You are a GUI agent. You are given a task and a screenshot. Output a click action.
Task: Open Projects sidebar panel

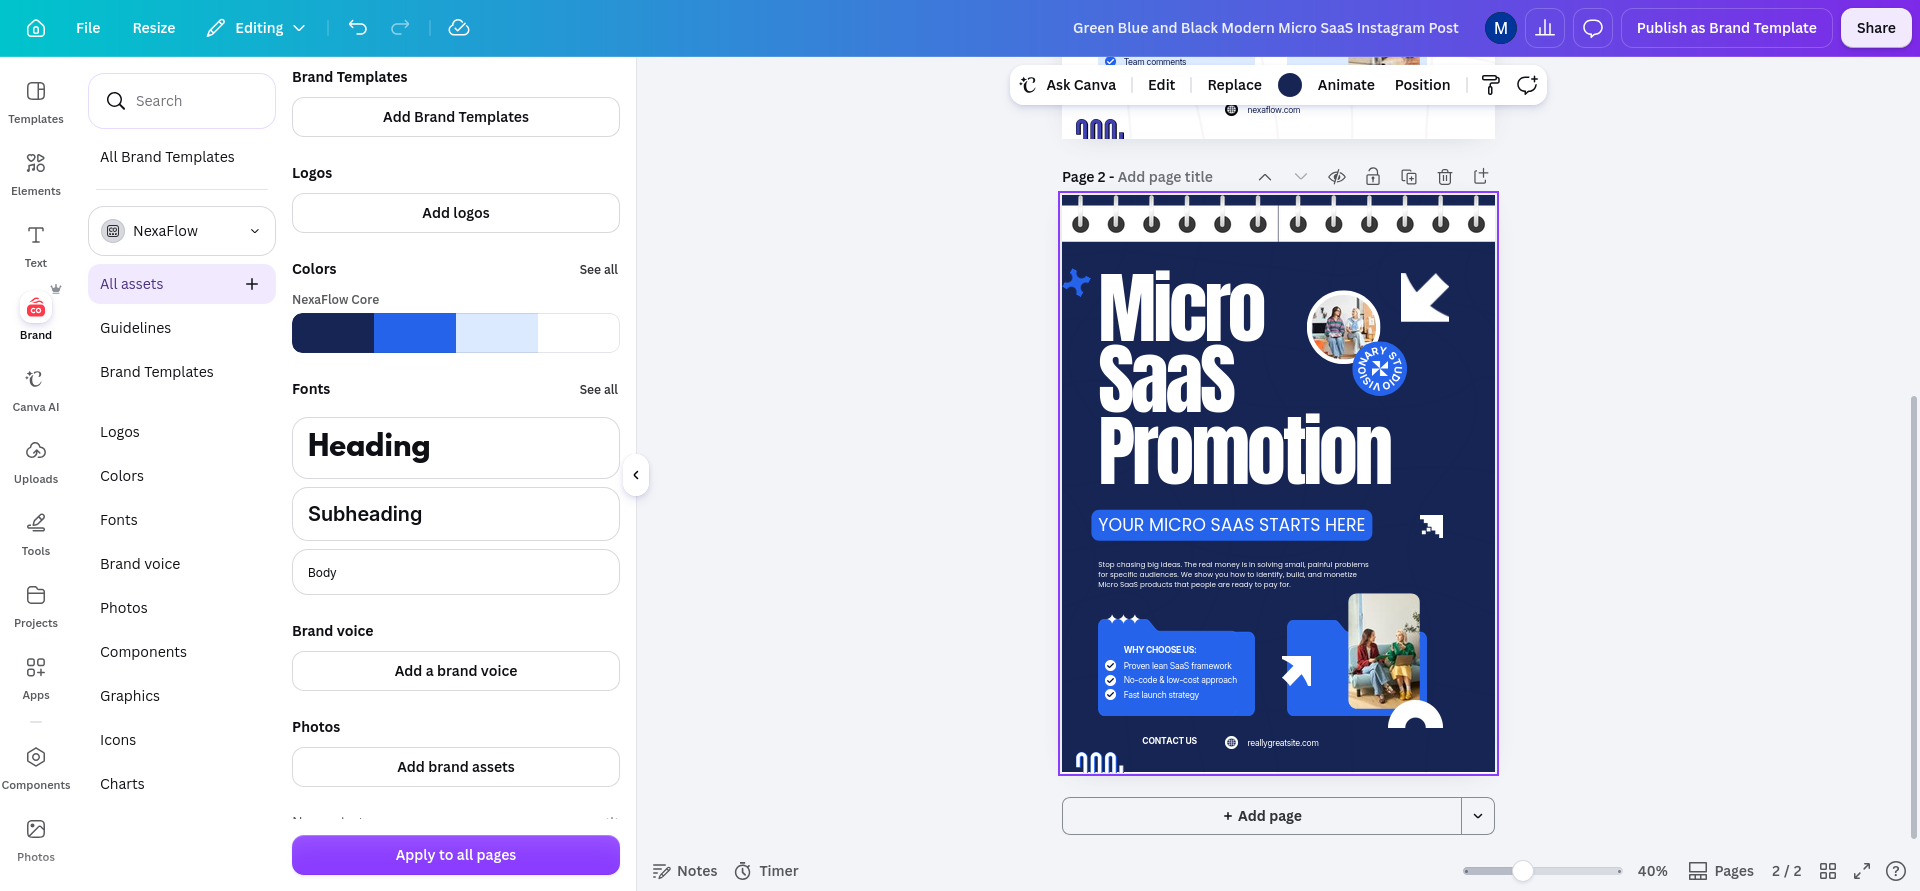pyautogui.click(x=36, y=606)
